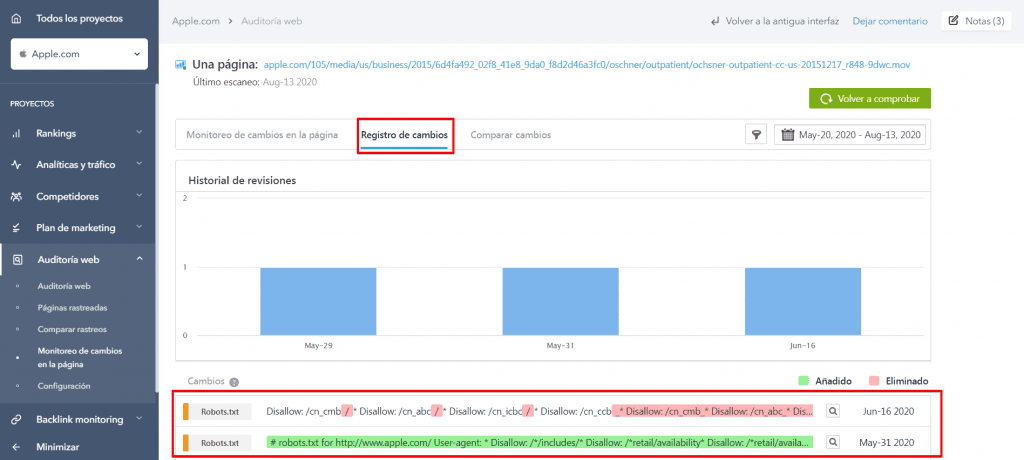Click the Competidores people icon
Screen dimensions: 1024x460
coord(17,197)
